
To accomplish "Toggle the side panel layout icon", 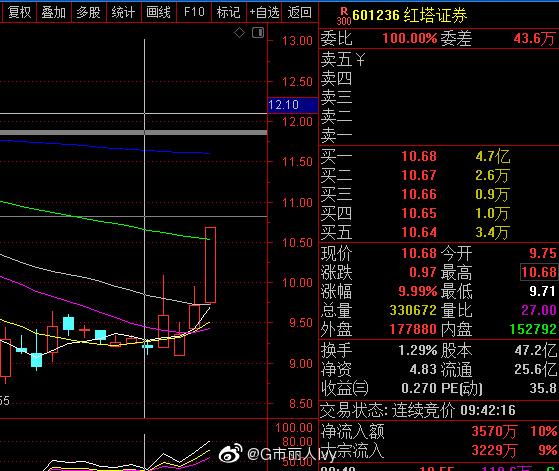I will point(258,33).
